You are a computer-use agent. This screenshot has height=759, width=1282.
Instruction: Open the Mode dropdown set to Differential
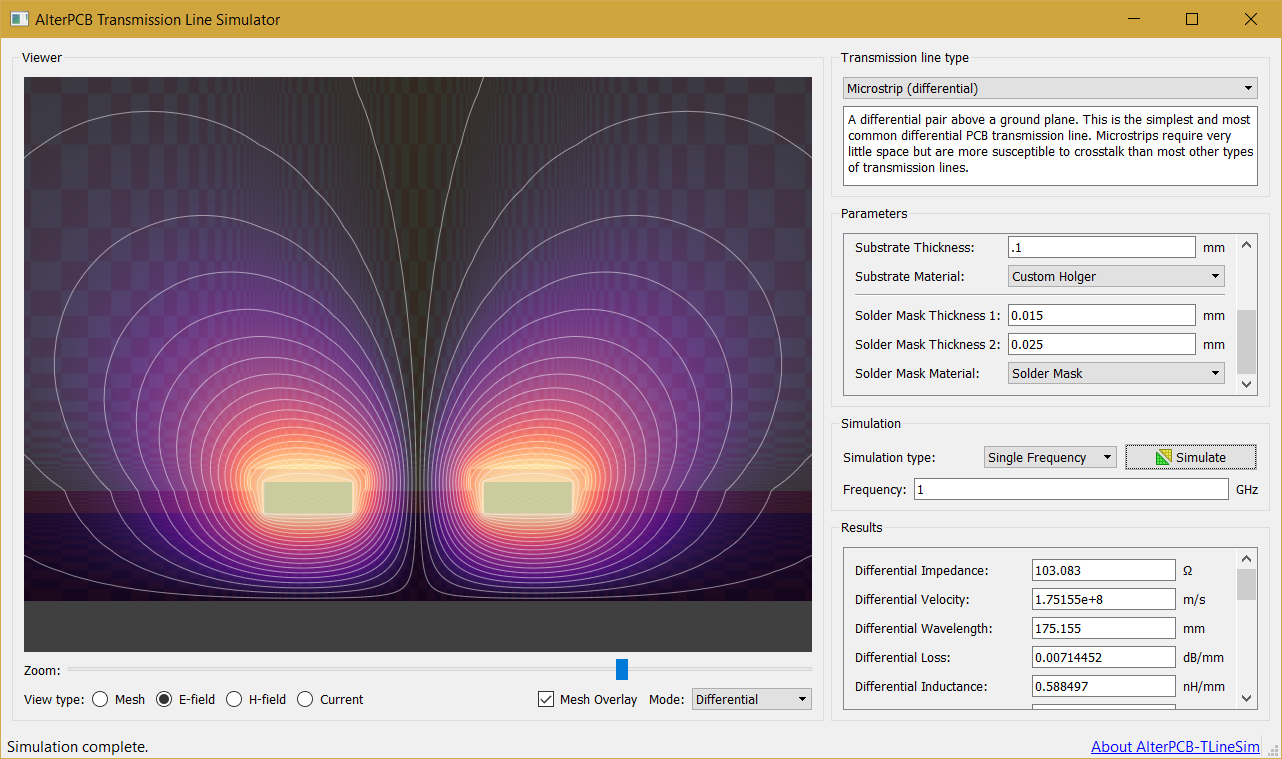point(752,700)
